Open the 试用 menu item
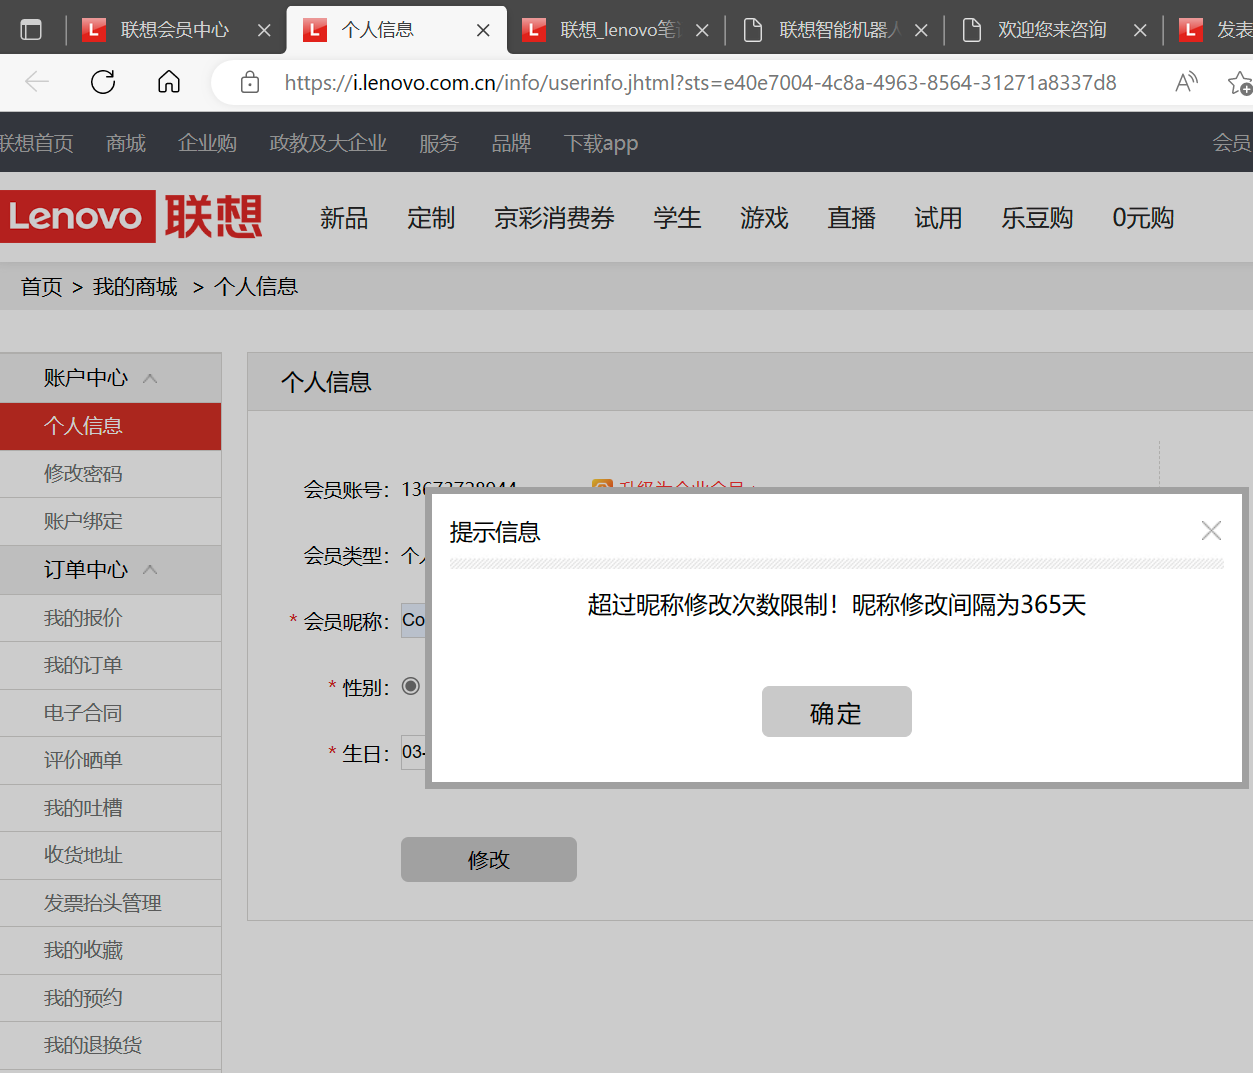This screenshot has width=1253, height=1073. pos(938,218)
